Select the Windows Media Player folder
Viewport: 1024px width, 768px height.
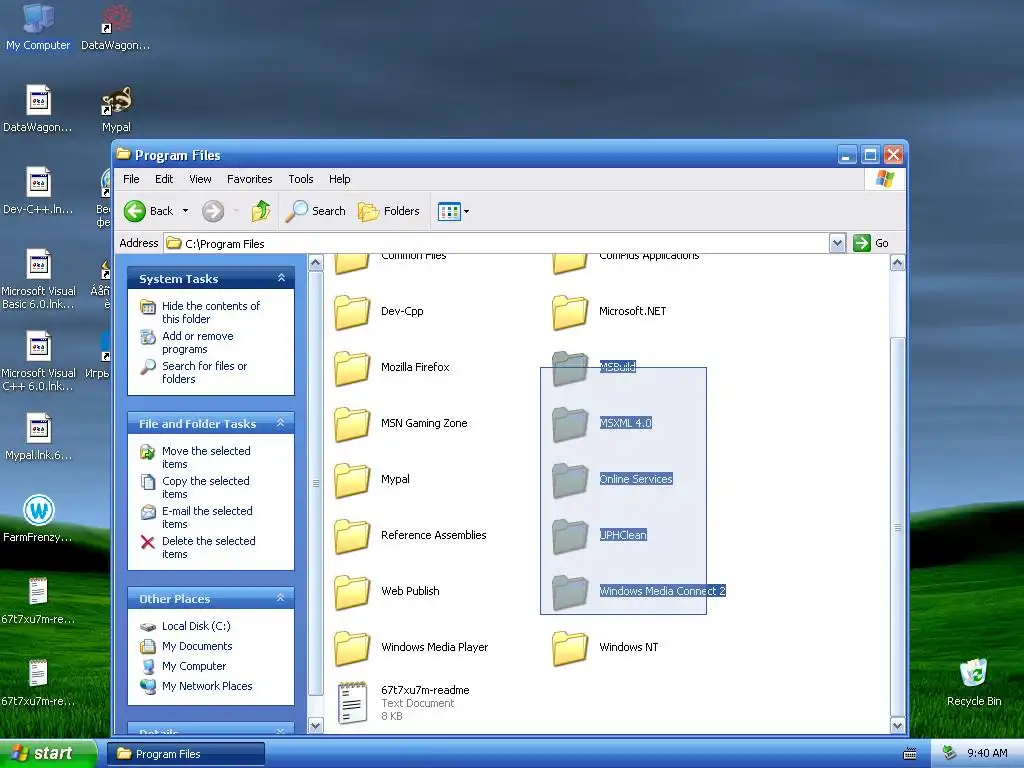(411, 647)
